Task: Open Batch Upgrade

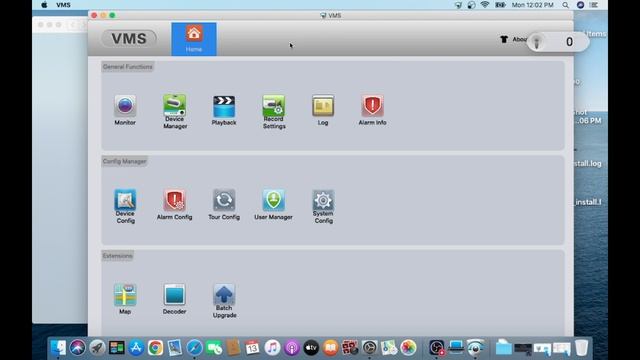Action: [x=224, y=301]
